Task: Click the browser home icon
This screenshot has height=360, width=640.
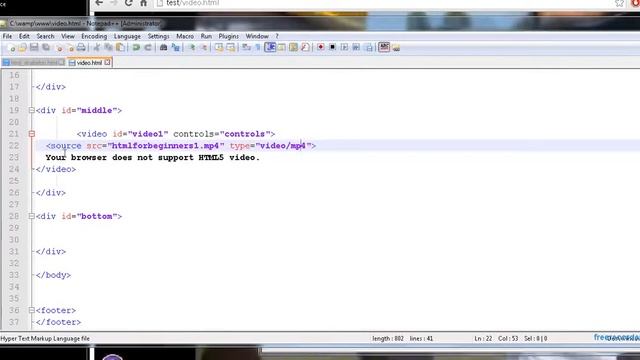Action: pos(143,3)
